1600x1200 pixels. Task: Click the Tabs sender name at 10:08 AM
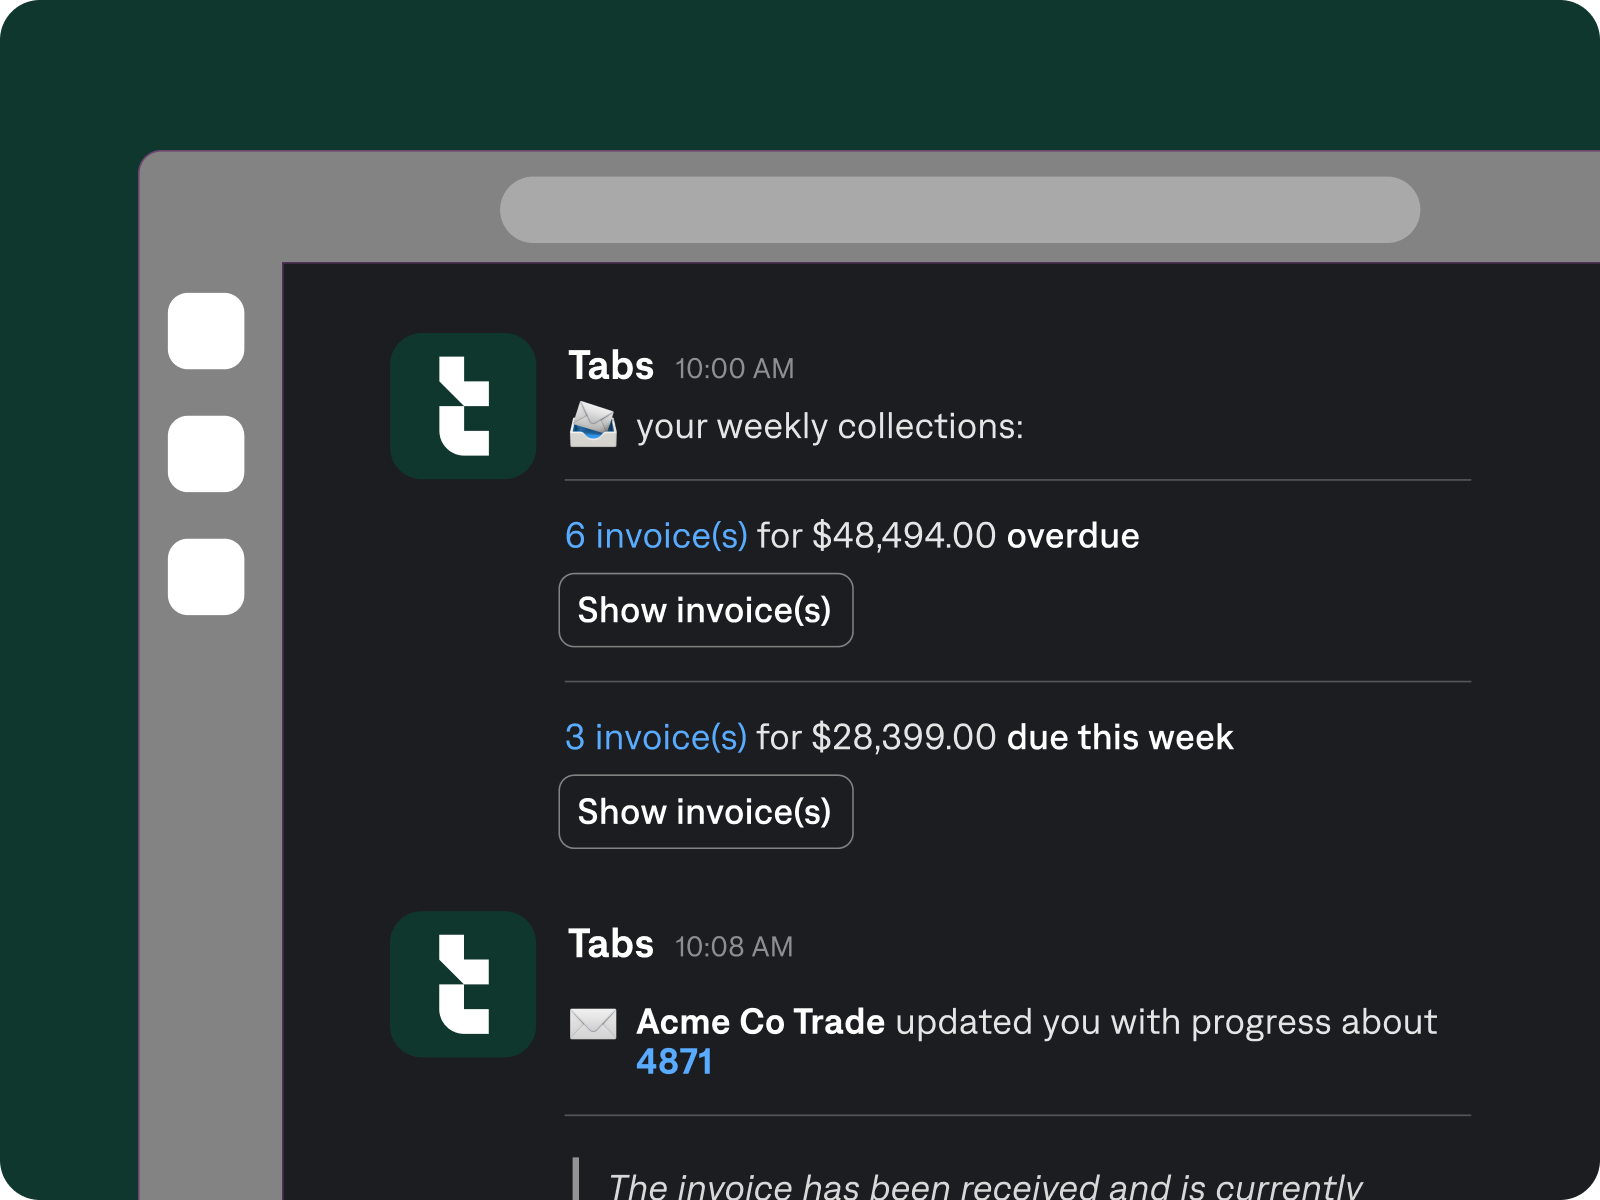tap(611, 944)
